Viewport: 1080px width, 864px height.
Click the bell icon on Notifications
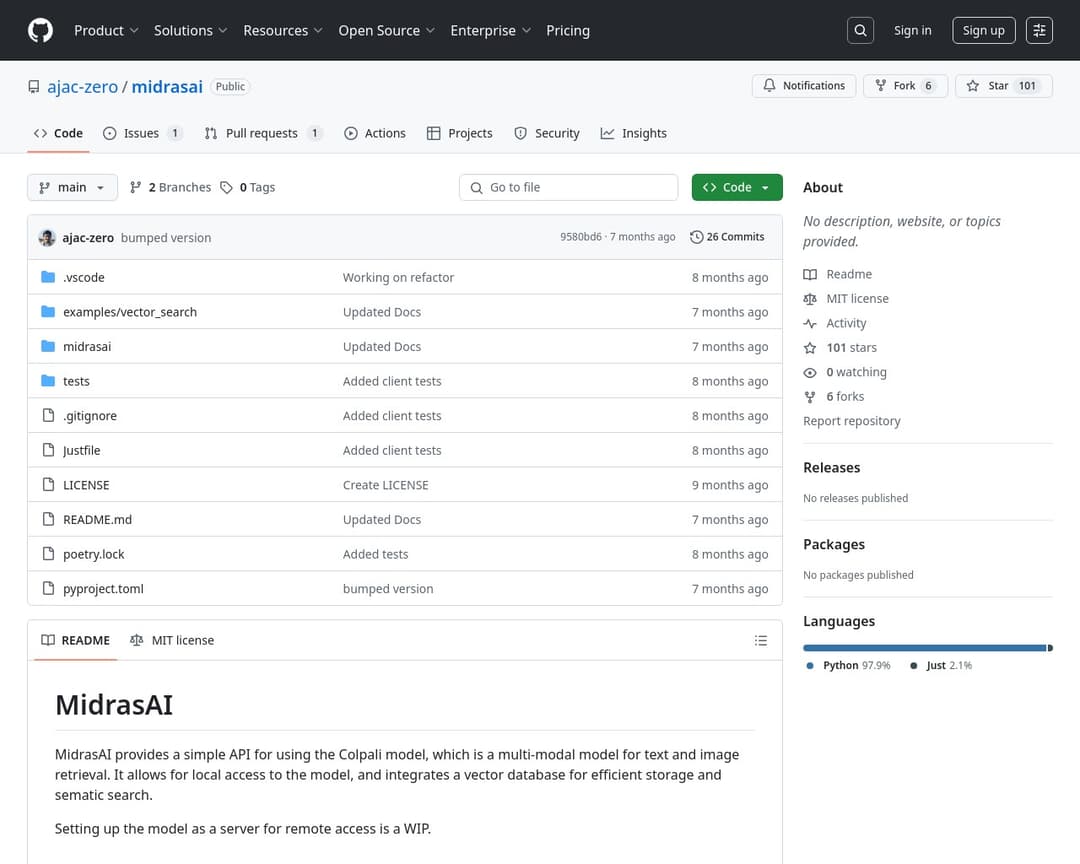tap(769, 85)
